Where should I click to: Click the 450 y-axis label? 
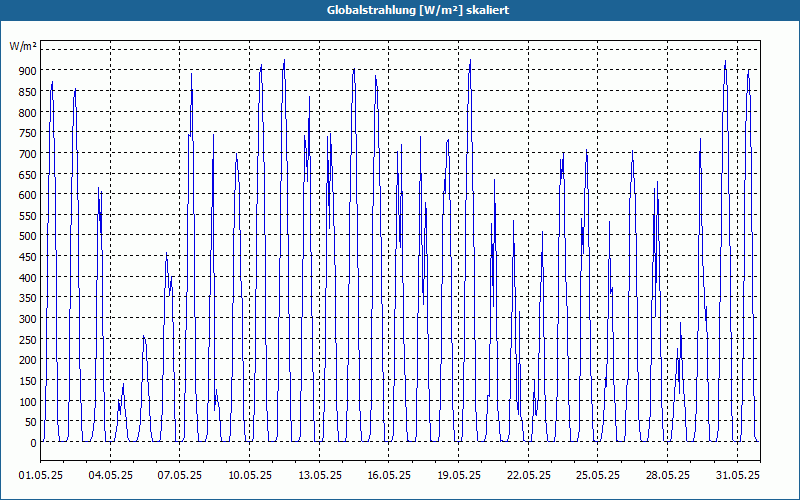click(x=28, y=258)
